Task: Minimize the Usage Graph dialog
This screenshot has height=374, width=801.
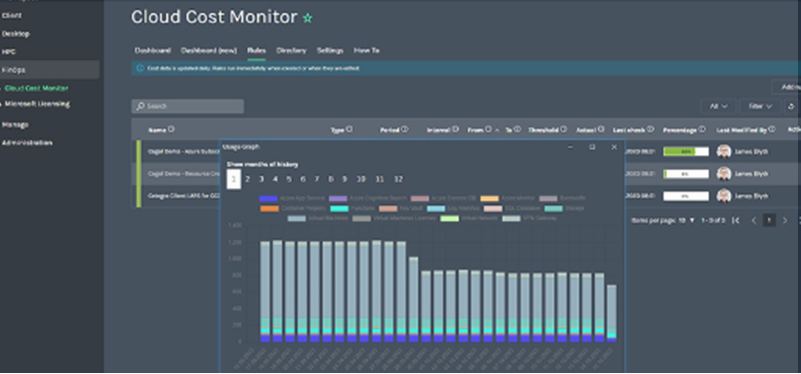Action: tap(571, 147)
